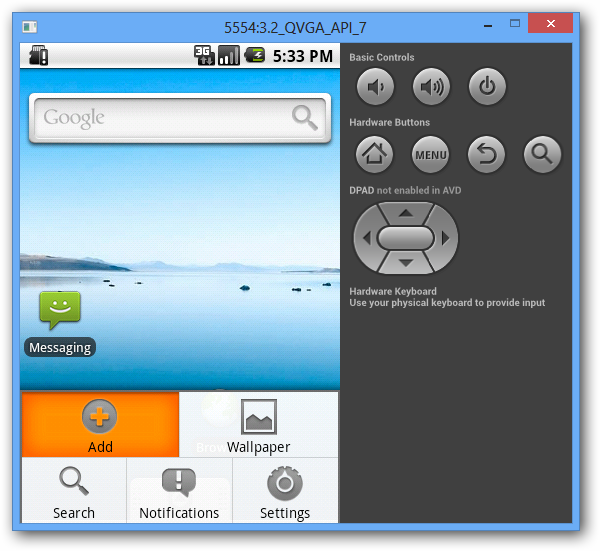Click the Google search text field
Image resolution: width=600 pixels, height=551 pixels.
(x=160, y=118)
